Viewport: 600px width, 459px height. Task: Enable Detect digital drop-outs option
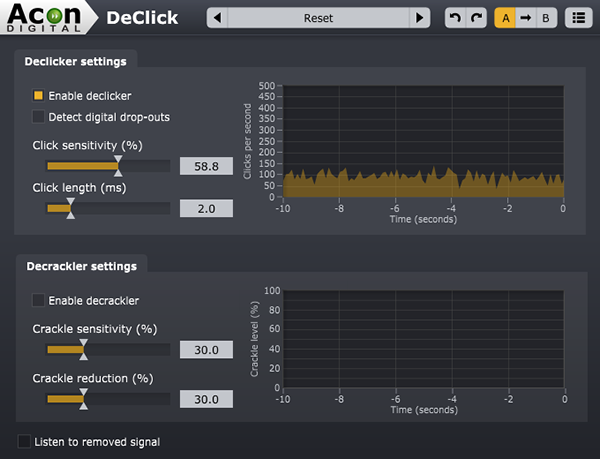tap(39, 117)
